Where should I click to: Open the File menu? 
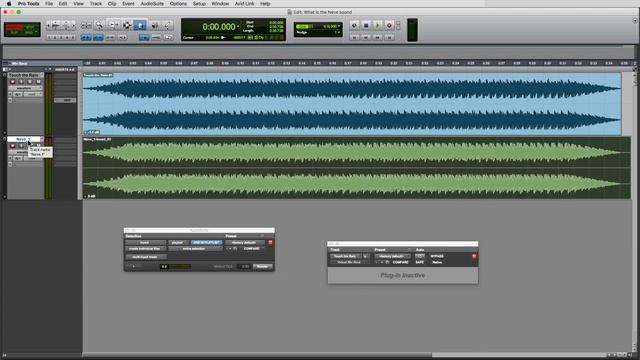pyautogui.click(x=49, y=4)
